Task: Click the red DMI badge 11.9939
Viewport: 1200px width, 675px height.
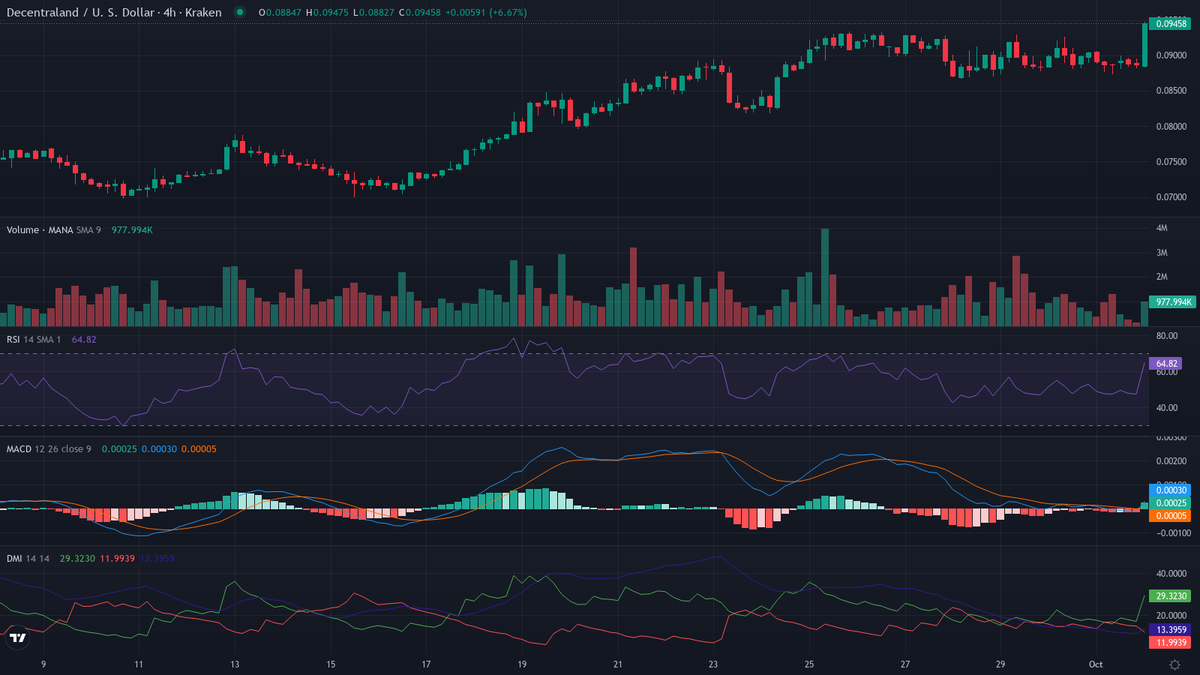Action: pos(1172,644)
